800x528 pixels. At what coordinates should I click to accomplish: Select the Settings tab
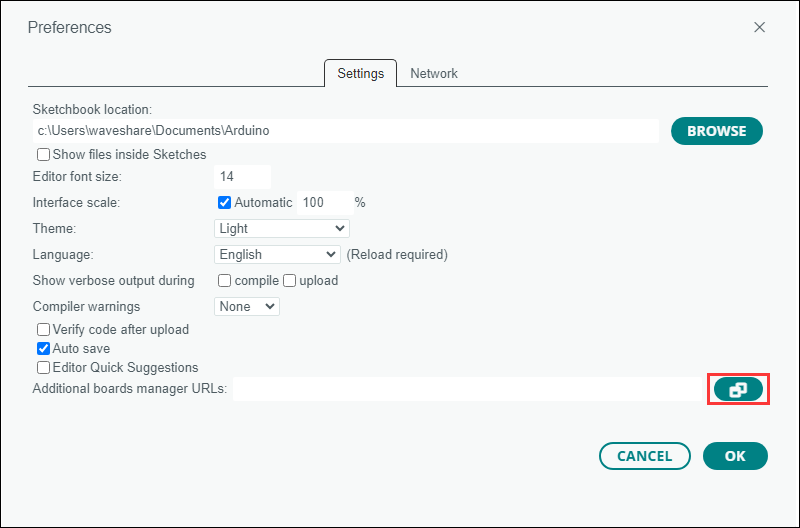click(x=361, y=73)
